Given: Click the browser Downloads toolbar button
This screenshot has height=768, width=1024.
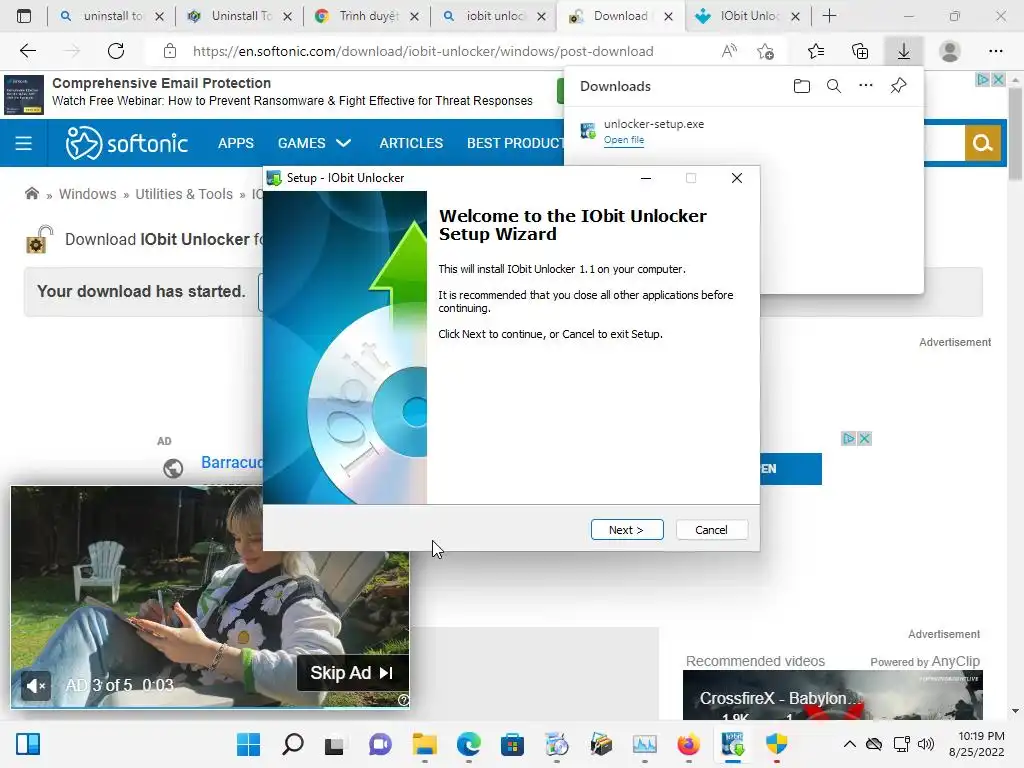Looking at the screenshot, I should coord(904,51).
